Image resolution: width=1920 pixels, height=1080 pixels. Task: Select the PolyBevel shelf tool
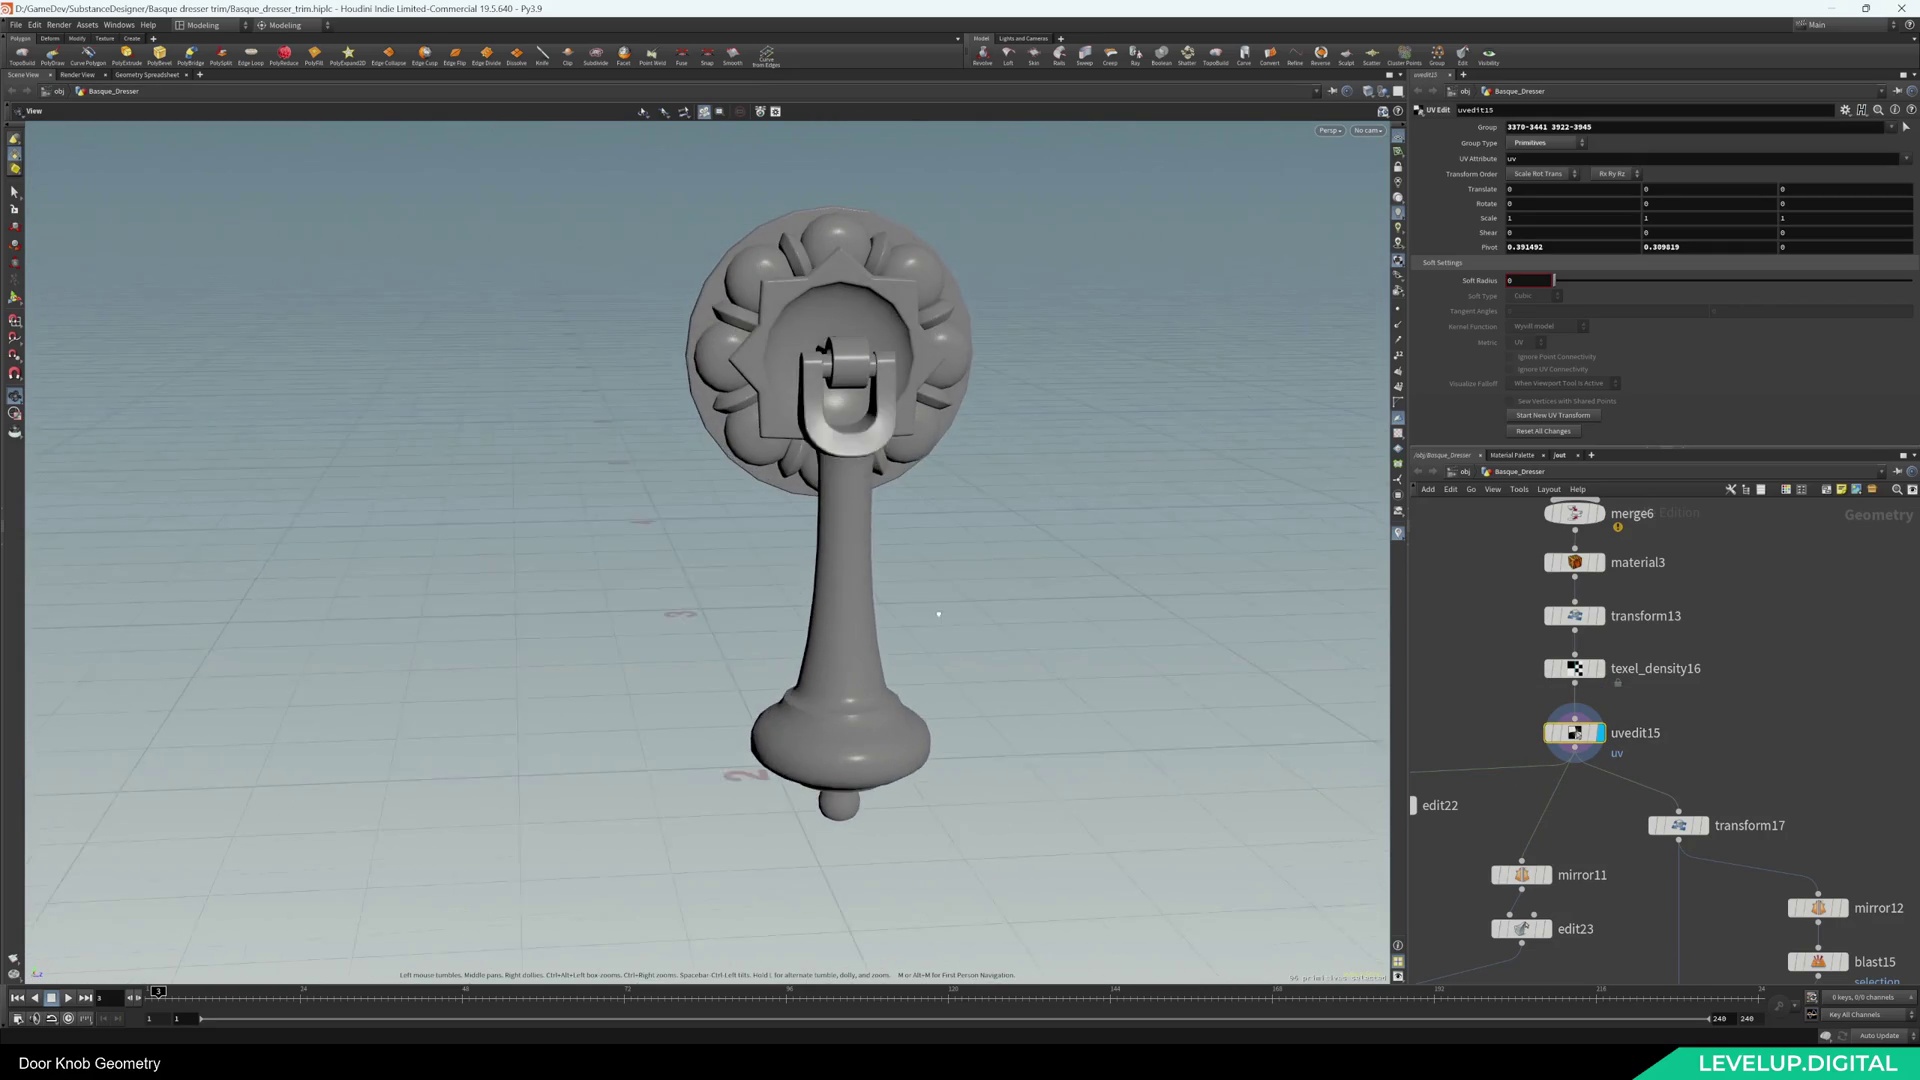pyautogui.click(x=159, y=55)
